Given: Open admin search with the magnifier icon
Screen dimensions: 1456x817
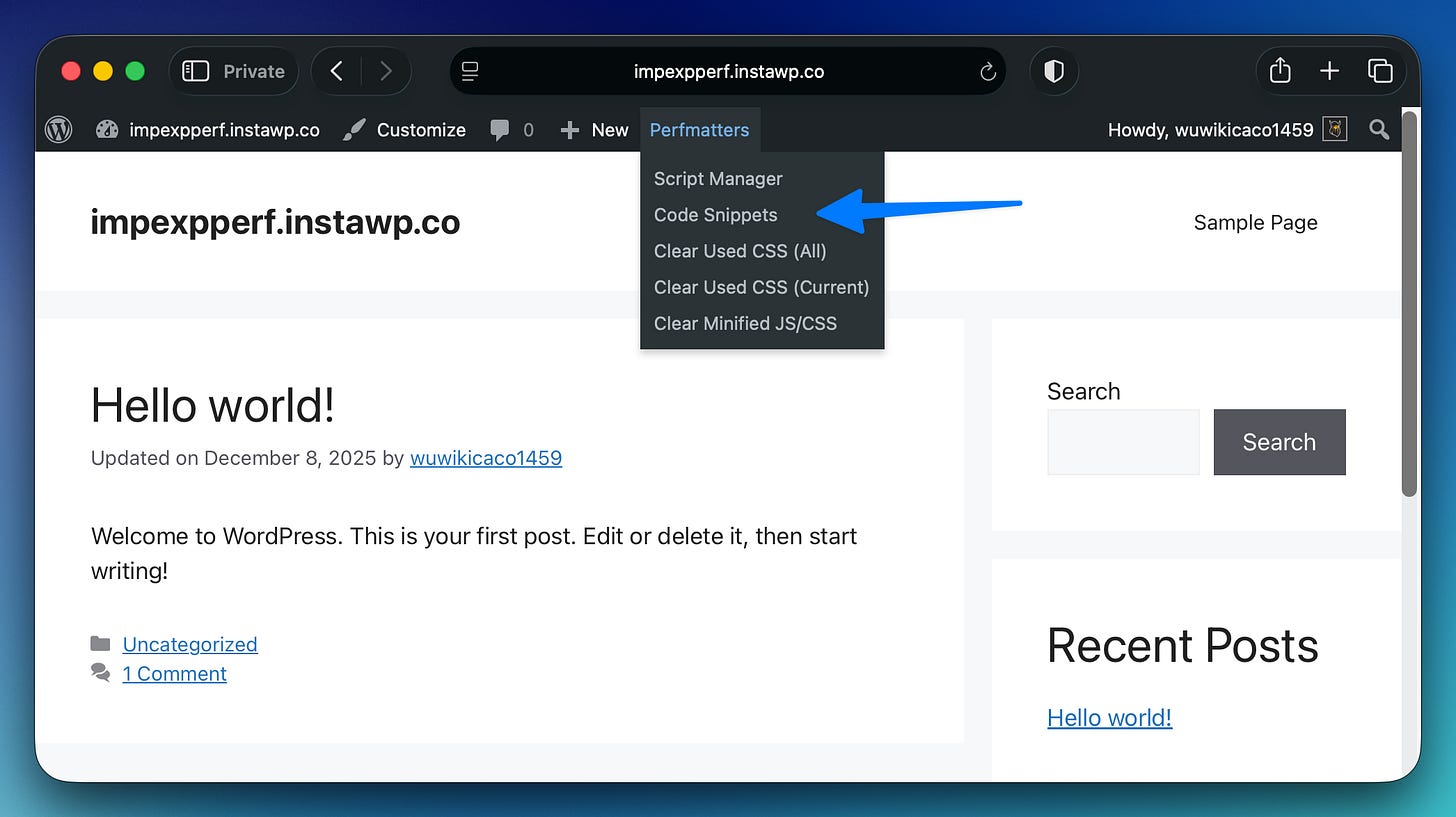Looking at the screenshot, I should 1379,129.
